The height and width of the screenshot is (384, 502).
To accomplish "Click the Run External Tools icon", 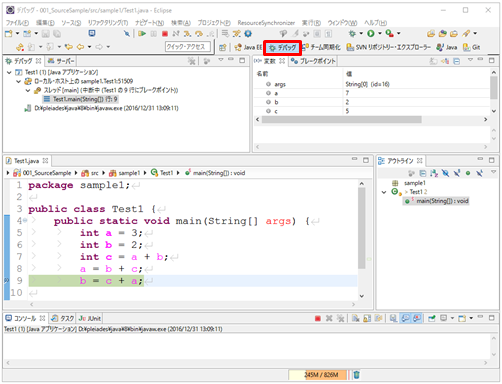I will (389, 33).
